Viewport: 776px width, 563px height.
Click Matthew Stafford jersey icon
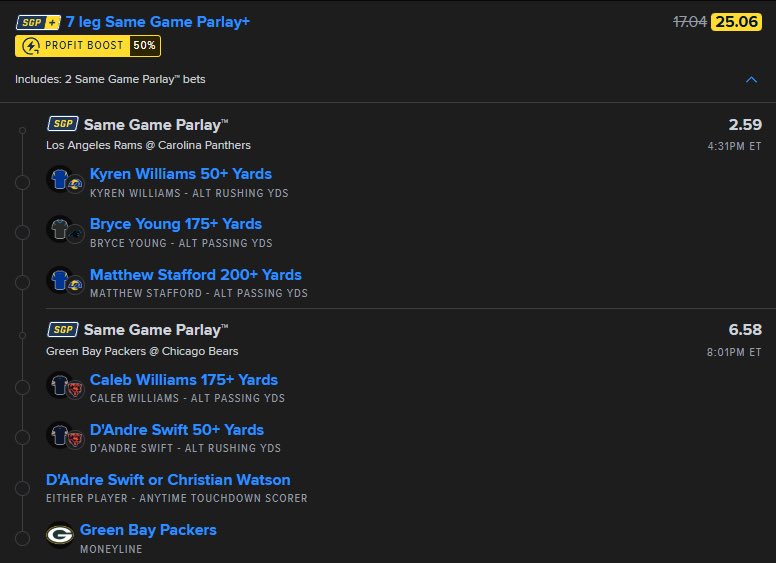[x=59, y=280]
